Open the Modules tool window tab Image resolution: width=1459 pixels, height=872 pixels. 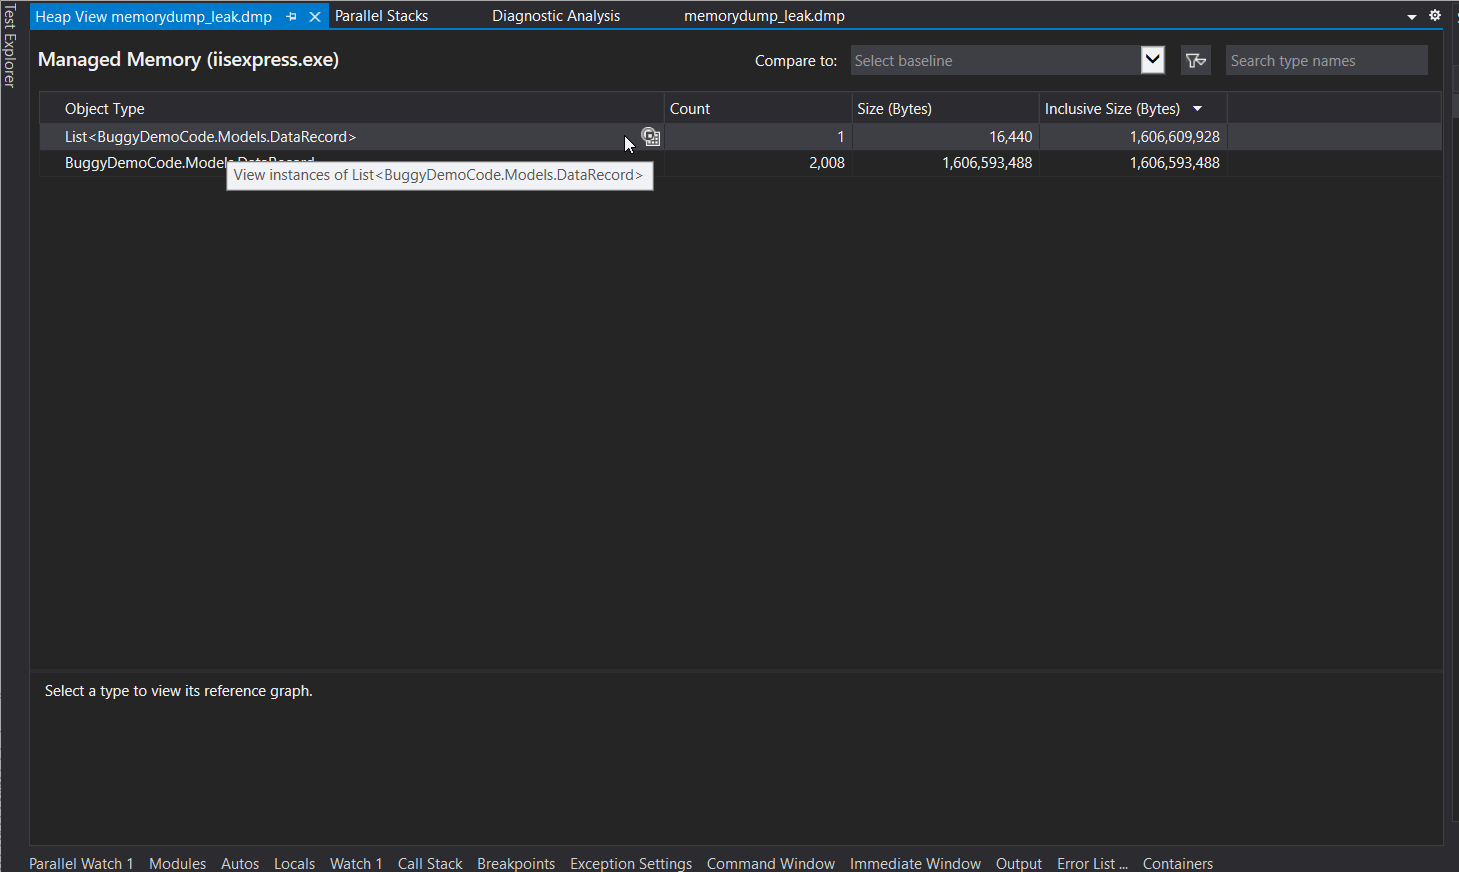point(177,863)
